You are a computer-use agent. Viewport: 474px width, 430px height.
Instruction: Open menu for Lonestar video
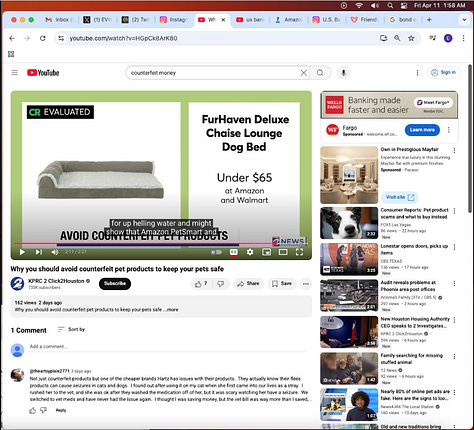pyautogui.click(x=454, y=247)
